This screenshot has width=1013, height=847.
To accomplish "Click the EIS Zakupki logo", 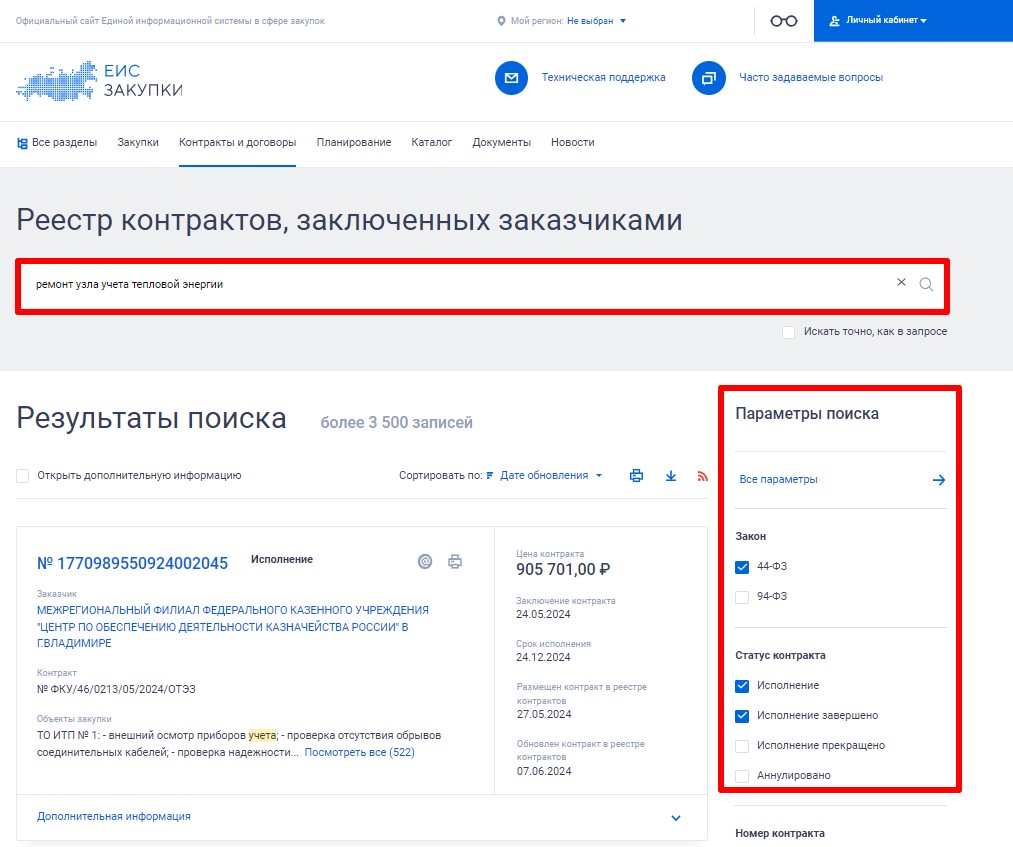I will tap(99, 81).
